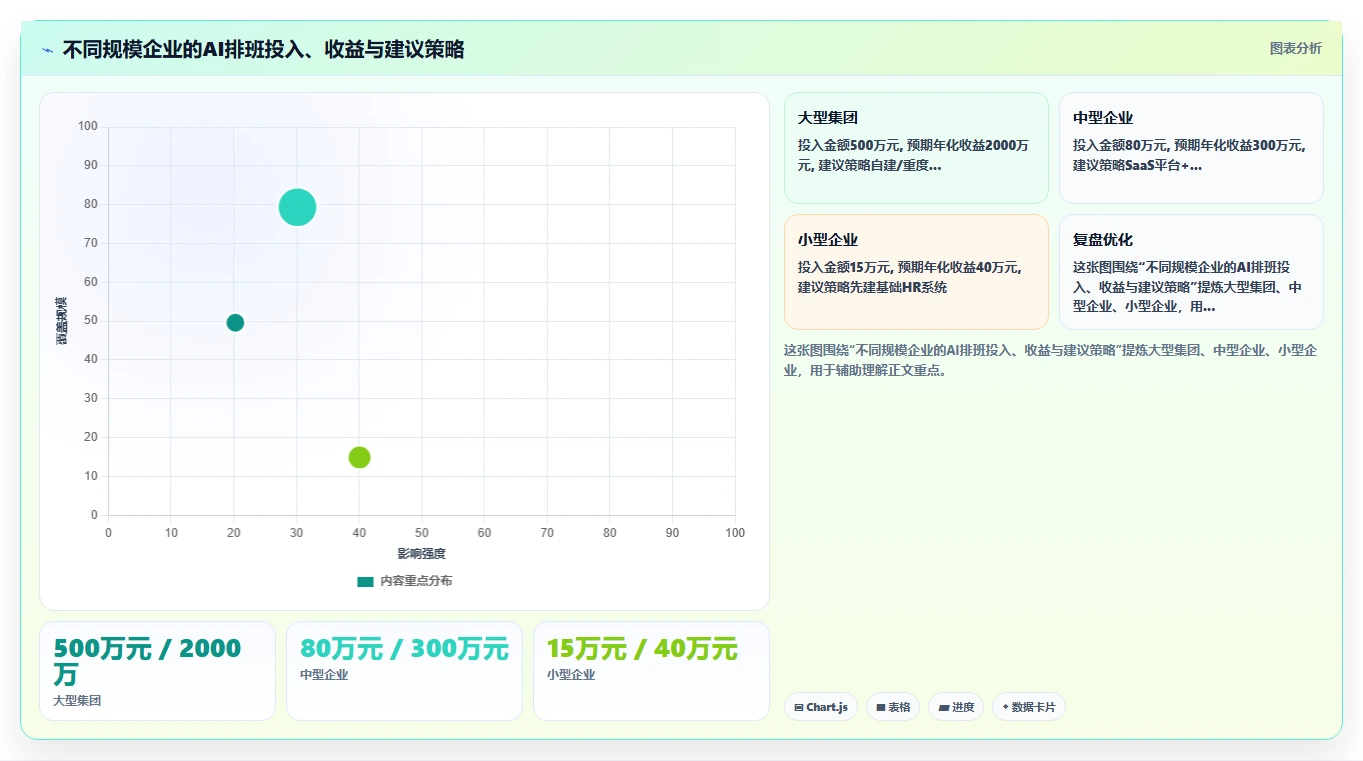
Task: Click the Chart.js tag chip
Action: tap(821, 707)
